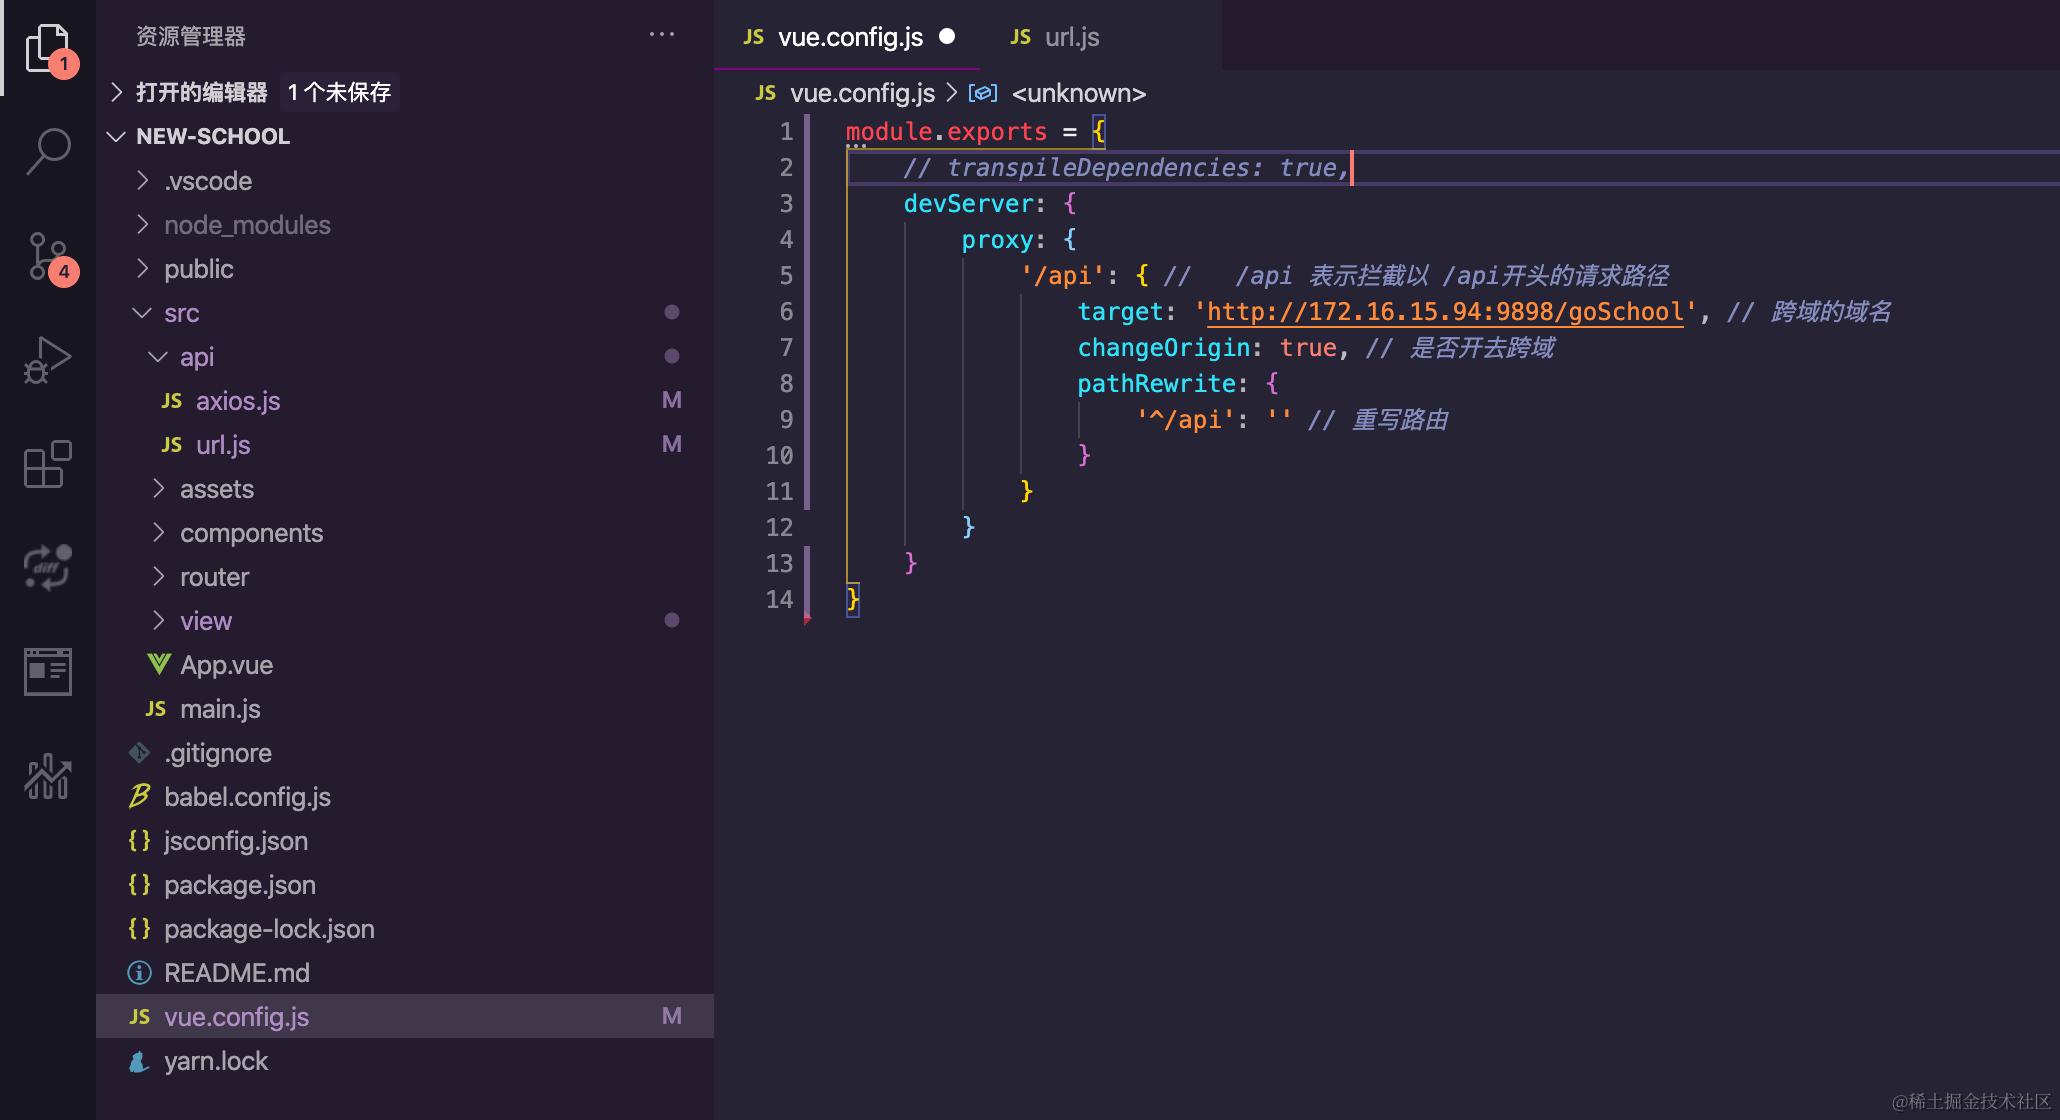2060x1120 pixels.
Task: Click line number 14 in gutter
Action: coord(779,600)
